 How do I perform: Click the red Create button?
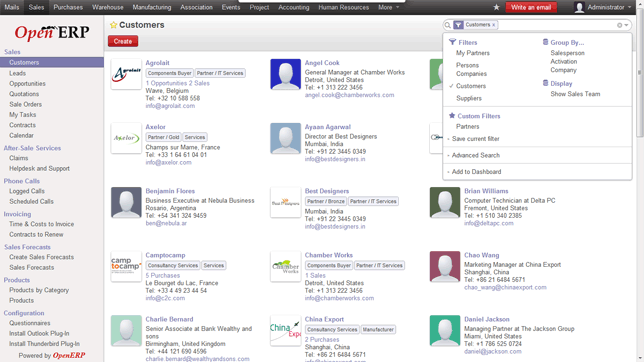point(123,41)
